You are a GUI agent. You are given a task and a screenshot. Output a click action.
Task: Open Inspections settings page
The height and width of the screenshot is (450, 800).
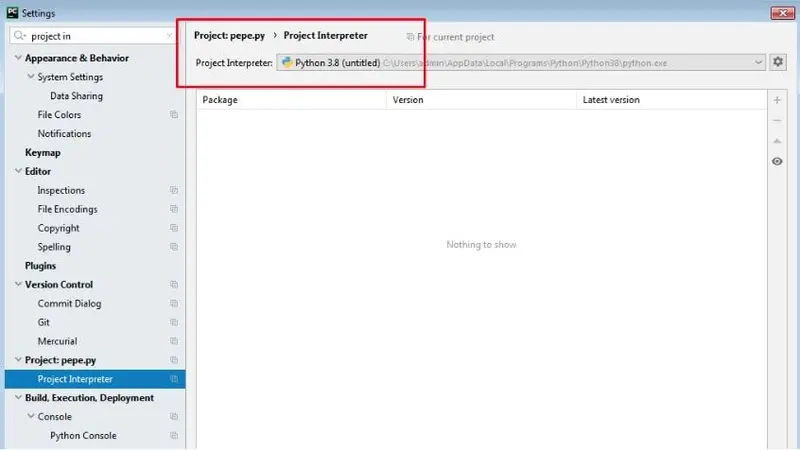click(x=61, y=190)
